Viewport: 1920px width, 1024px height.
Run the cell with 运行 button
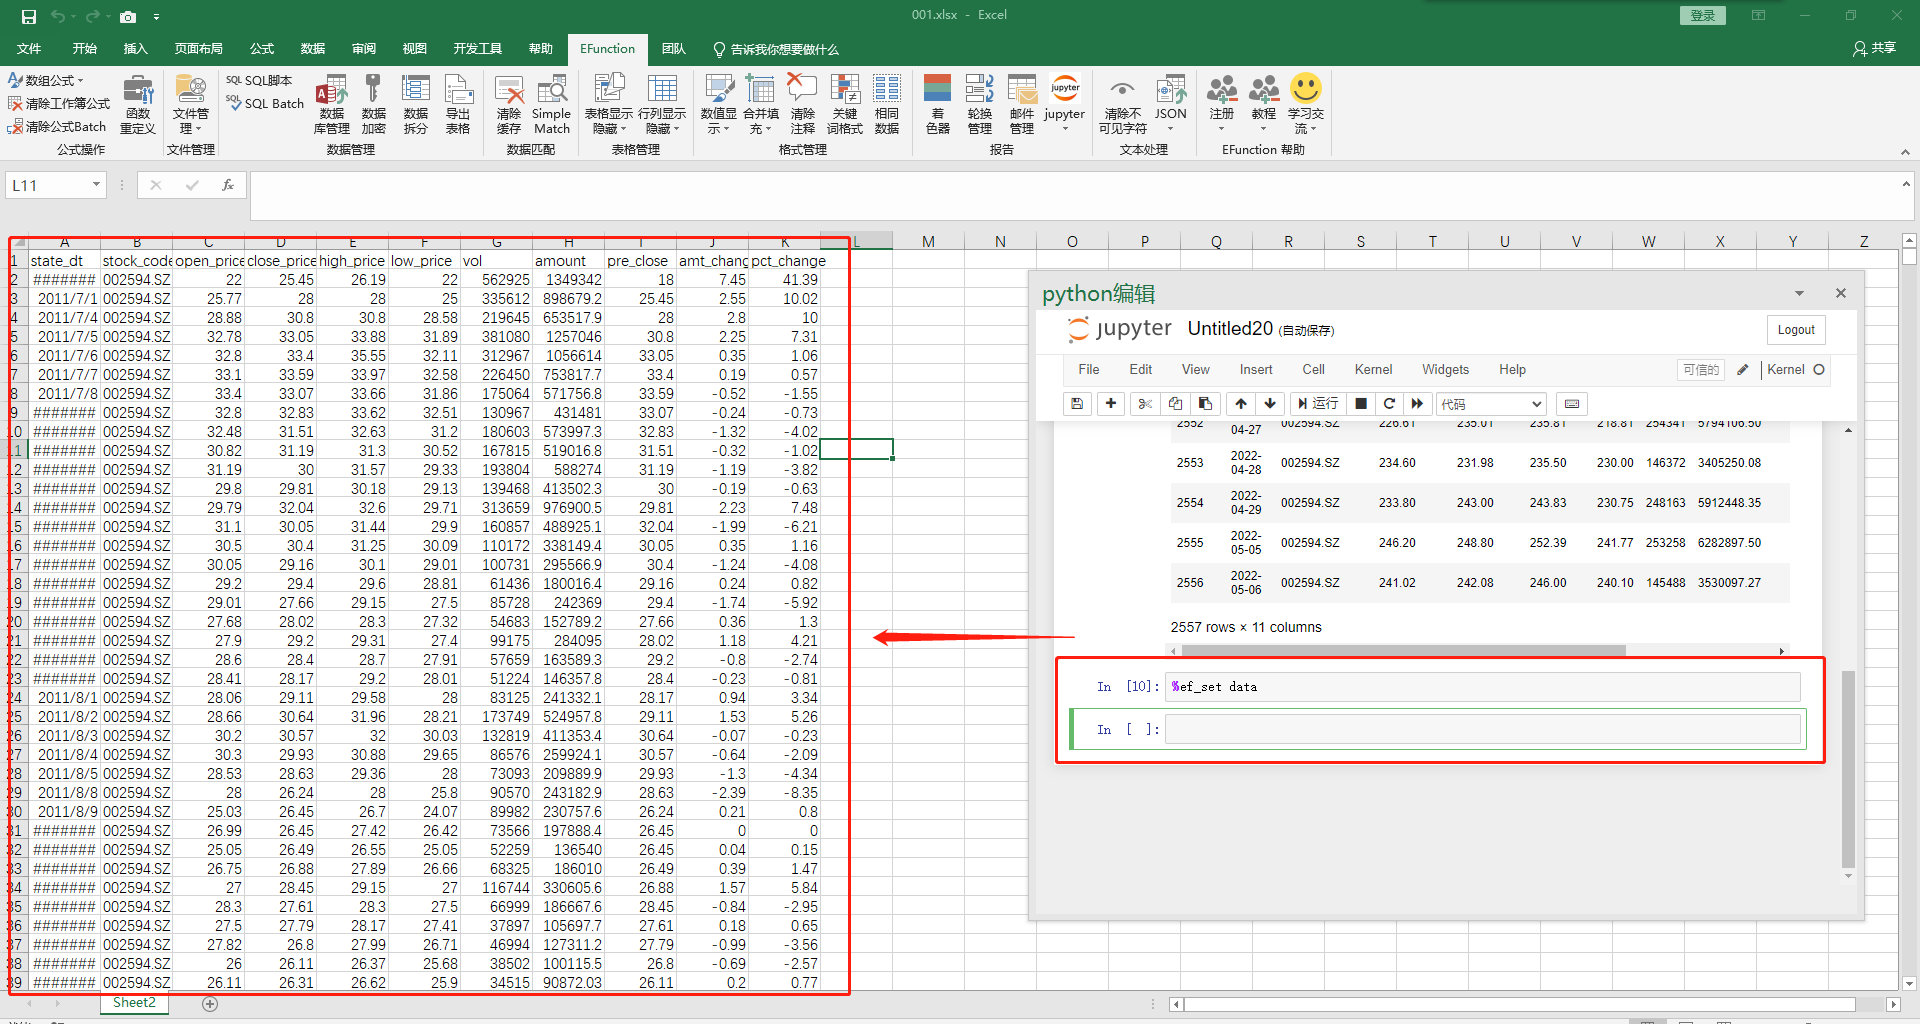[1317, 404]
